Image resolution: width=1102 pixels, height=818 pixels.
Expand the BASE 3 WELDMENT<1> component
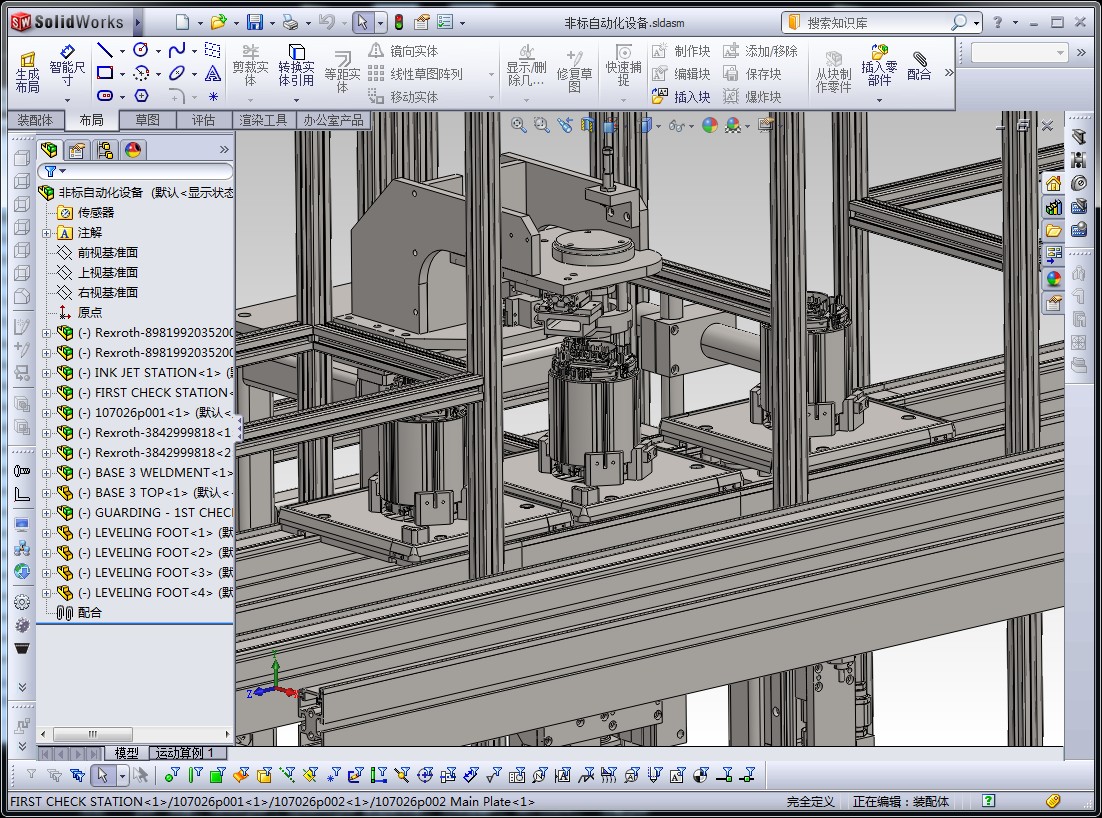point(46,473)
